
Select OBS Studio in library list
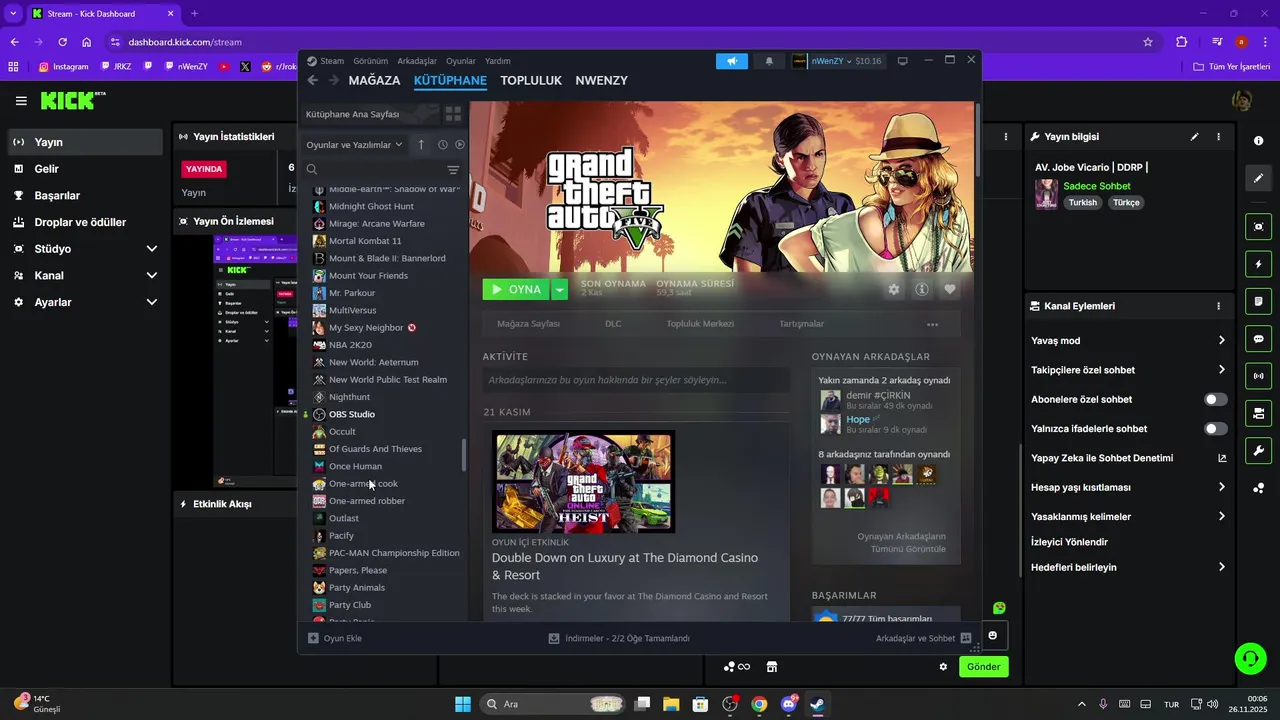[352, 414]
